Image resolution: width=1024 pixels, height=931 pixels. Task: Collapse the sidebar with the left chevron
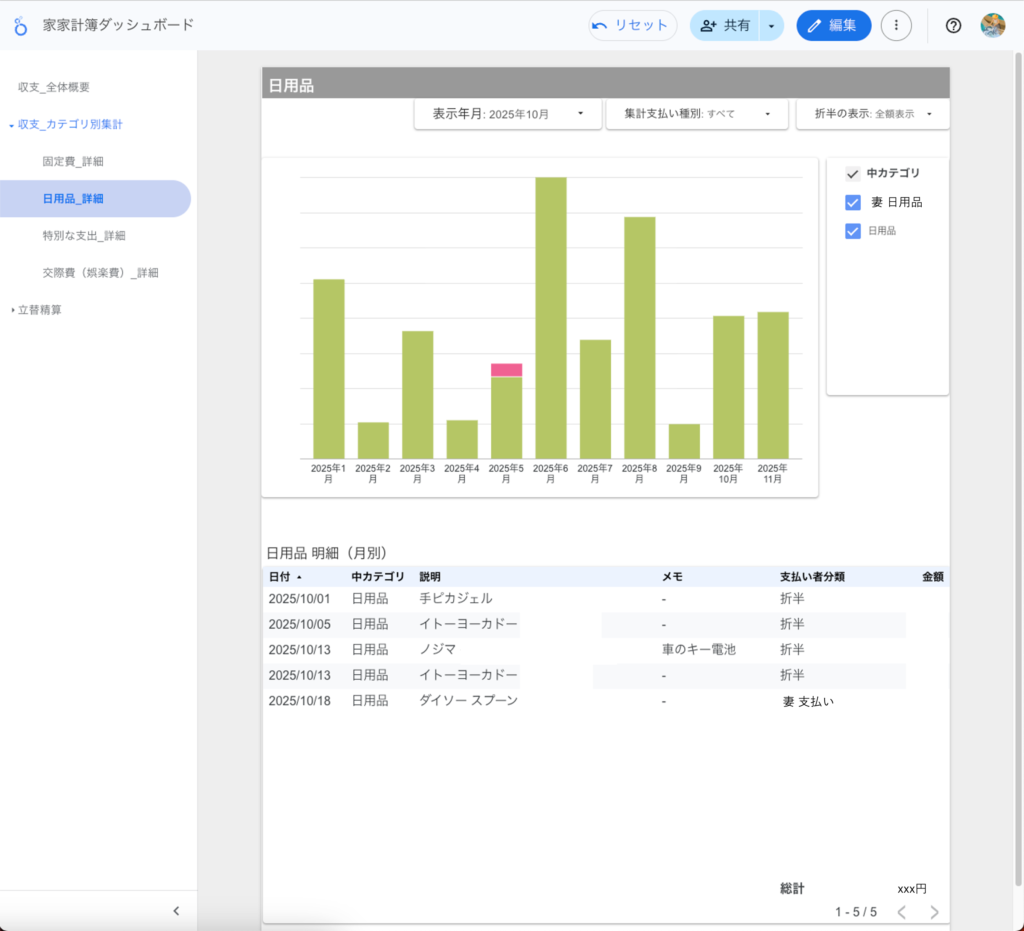[176, 910]
